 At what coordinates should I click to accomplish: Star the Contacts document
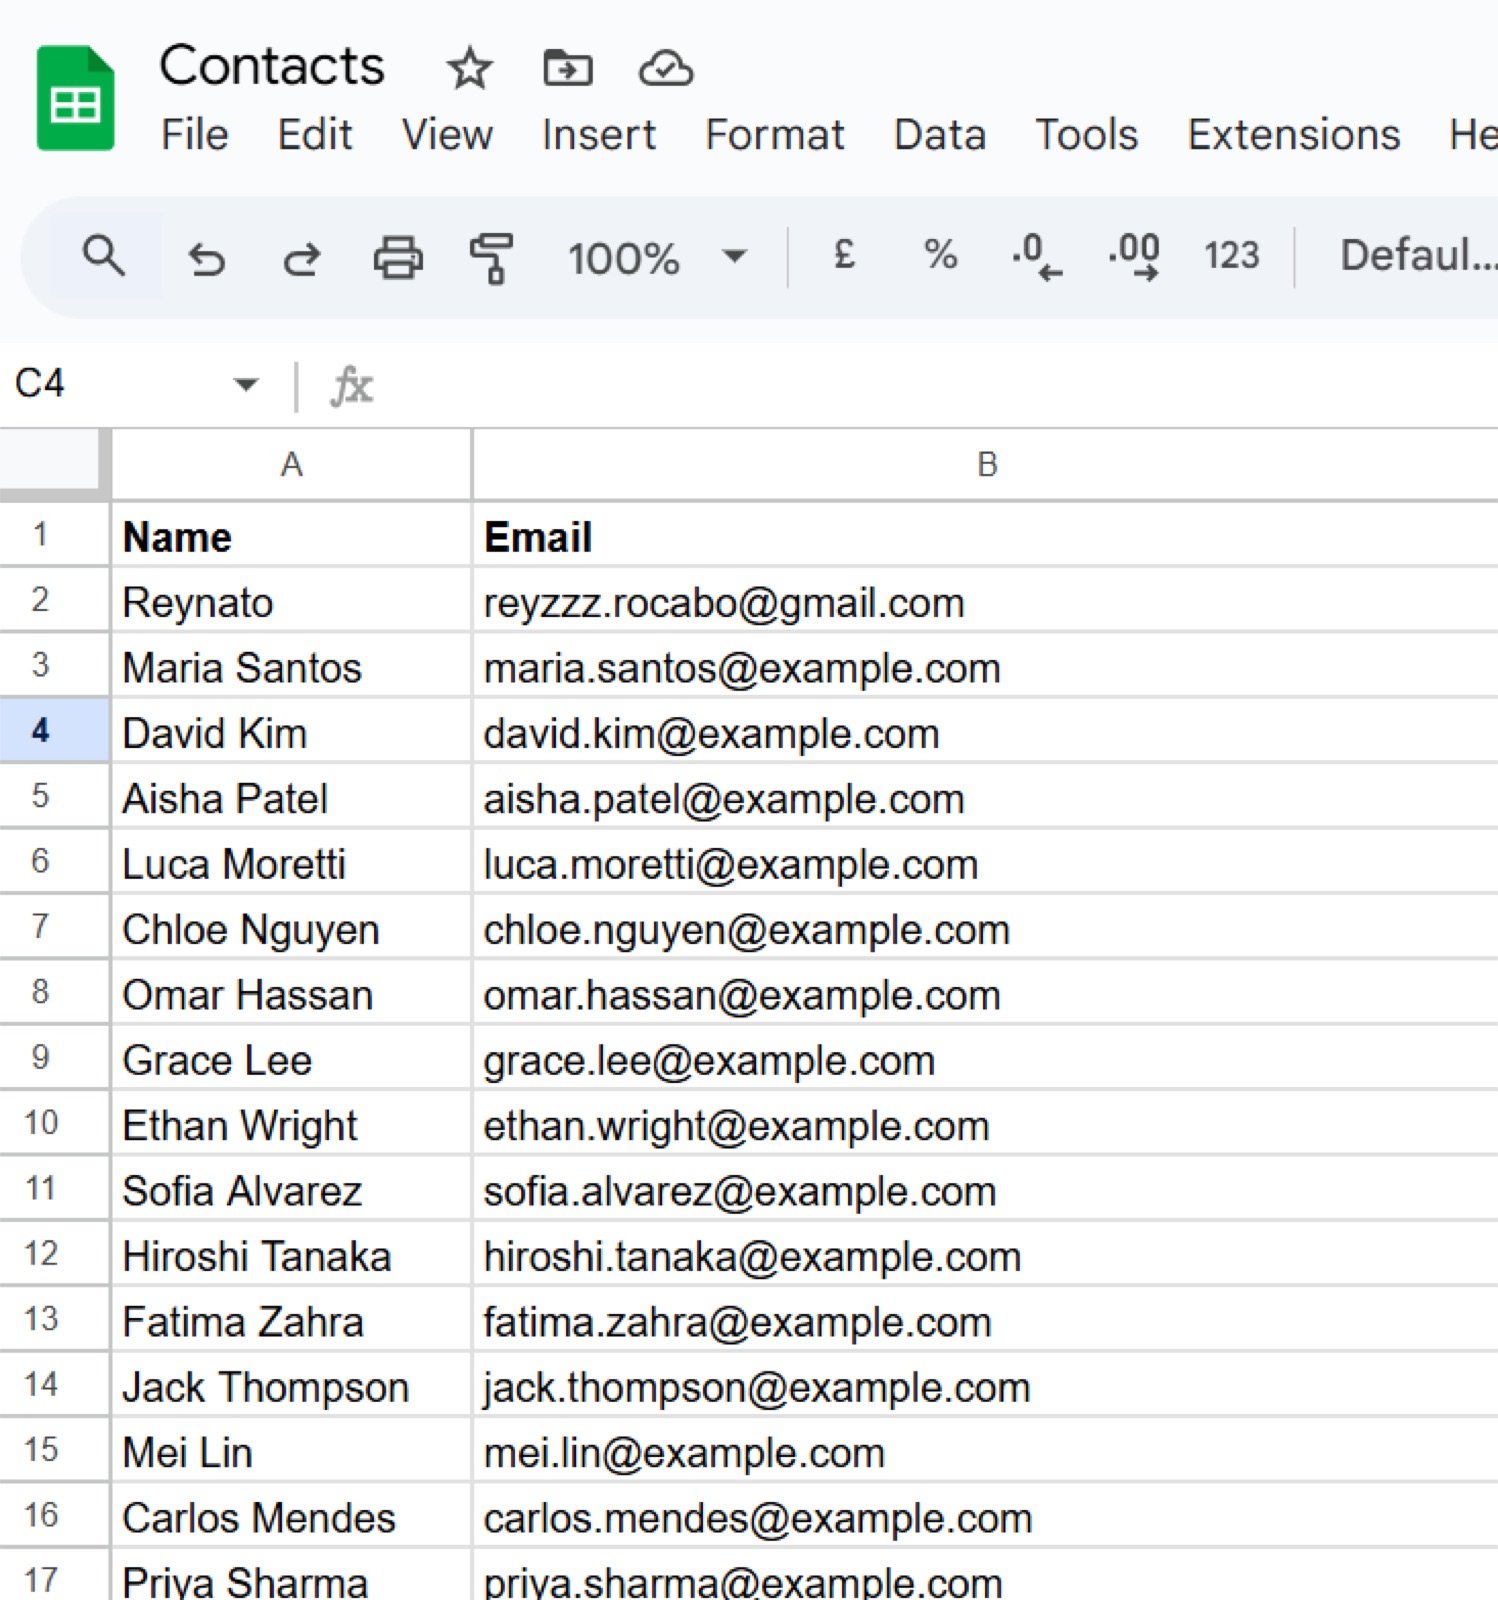[x=469, y=69]
